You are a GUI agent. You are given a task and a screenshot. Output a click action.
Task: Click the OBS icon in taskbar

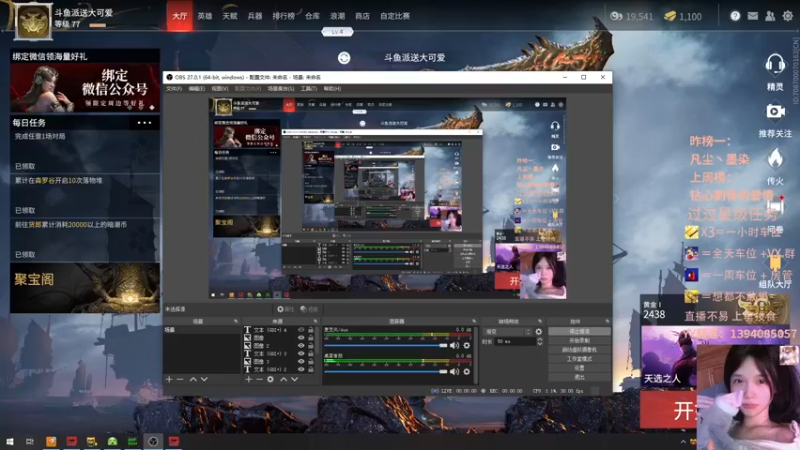[x=153, y=441]
